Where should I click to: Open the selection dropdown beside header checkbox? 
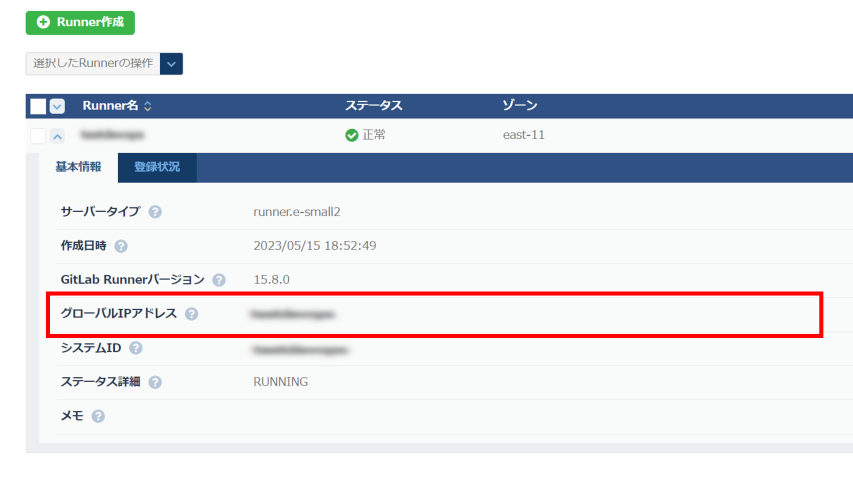click(57, 106)
